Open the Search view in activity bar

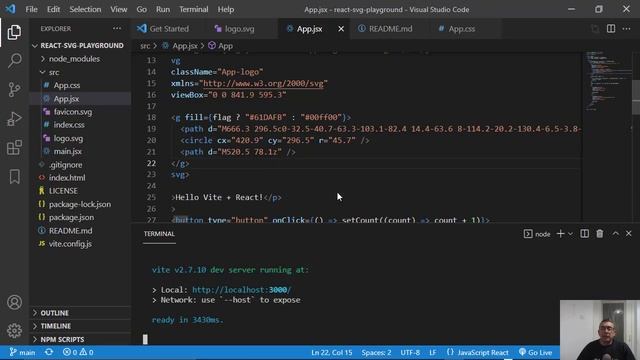(14, 60)
